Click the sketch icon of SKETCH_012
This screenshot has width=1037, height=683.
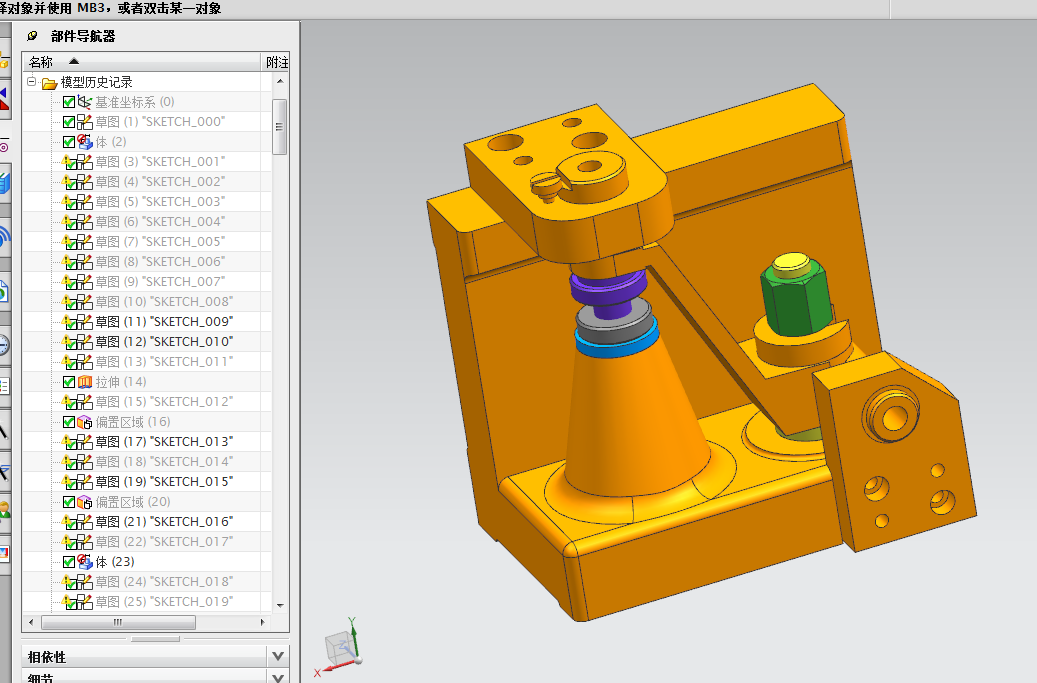85,402
